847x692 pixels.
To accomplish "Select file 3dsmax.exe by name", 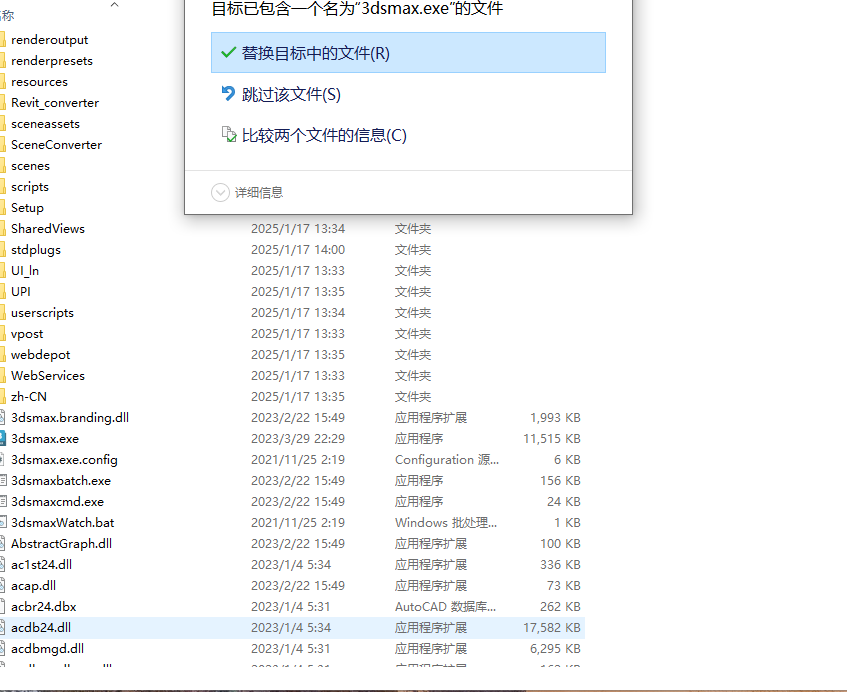I will tap(45, 439).
